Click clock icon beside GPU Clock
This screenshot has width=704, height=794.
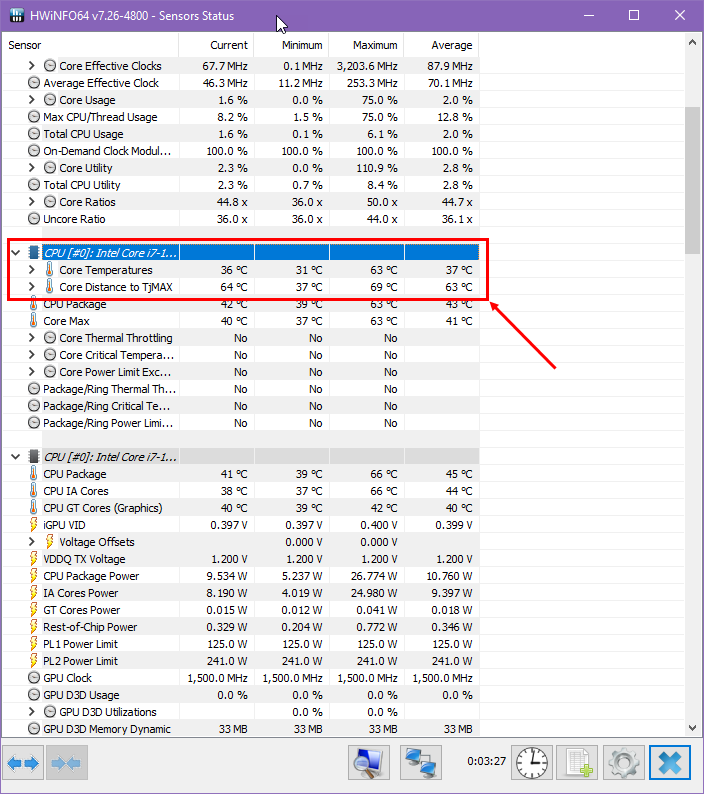tap(33, 678)
